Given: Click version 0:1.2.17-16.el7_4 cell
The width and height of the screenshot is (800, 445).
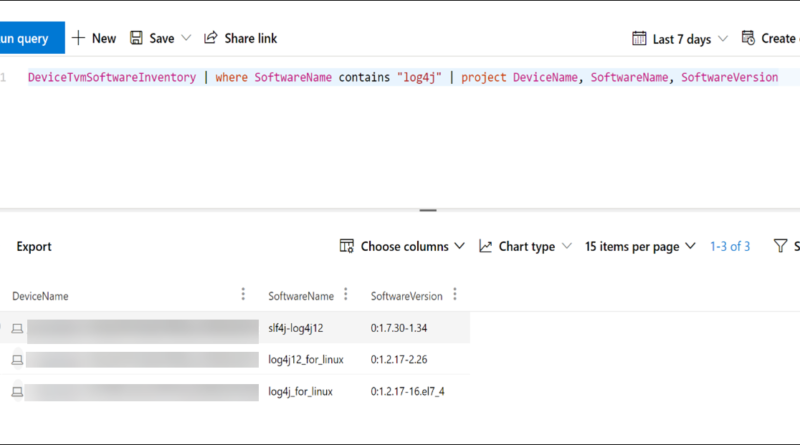Looking at the screenshot, I should click(x=408, y=391).
